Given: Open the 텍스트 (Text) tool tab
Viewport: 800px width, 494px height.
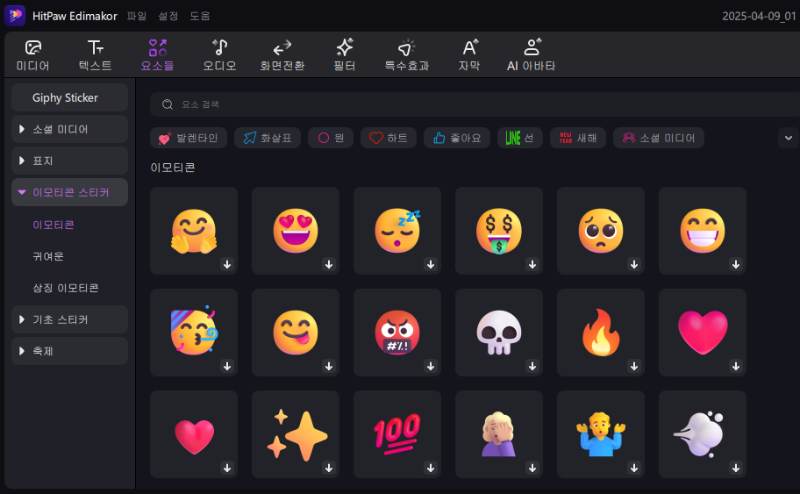Looking at the screenshot, I should pos(95,56).
